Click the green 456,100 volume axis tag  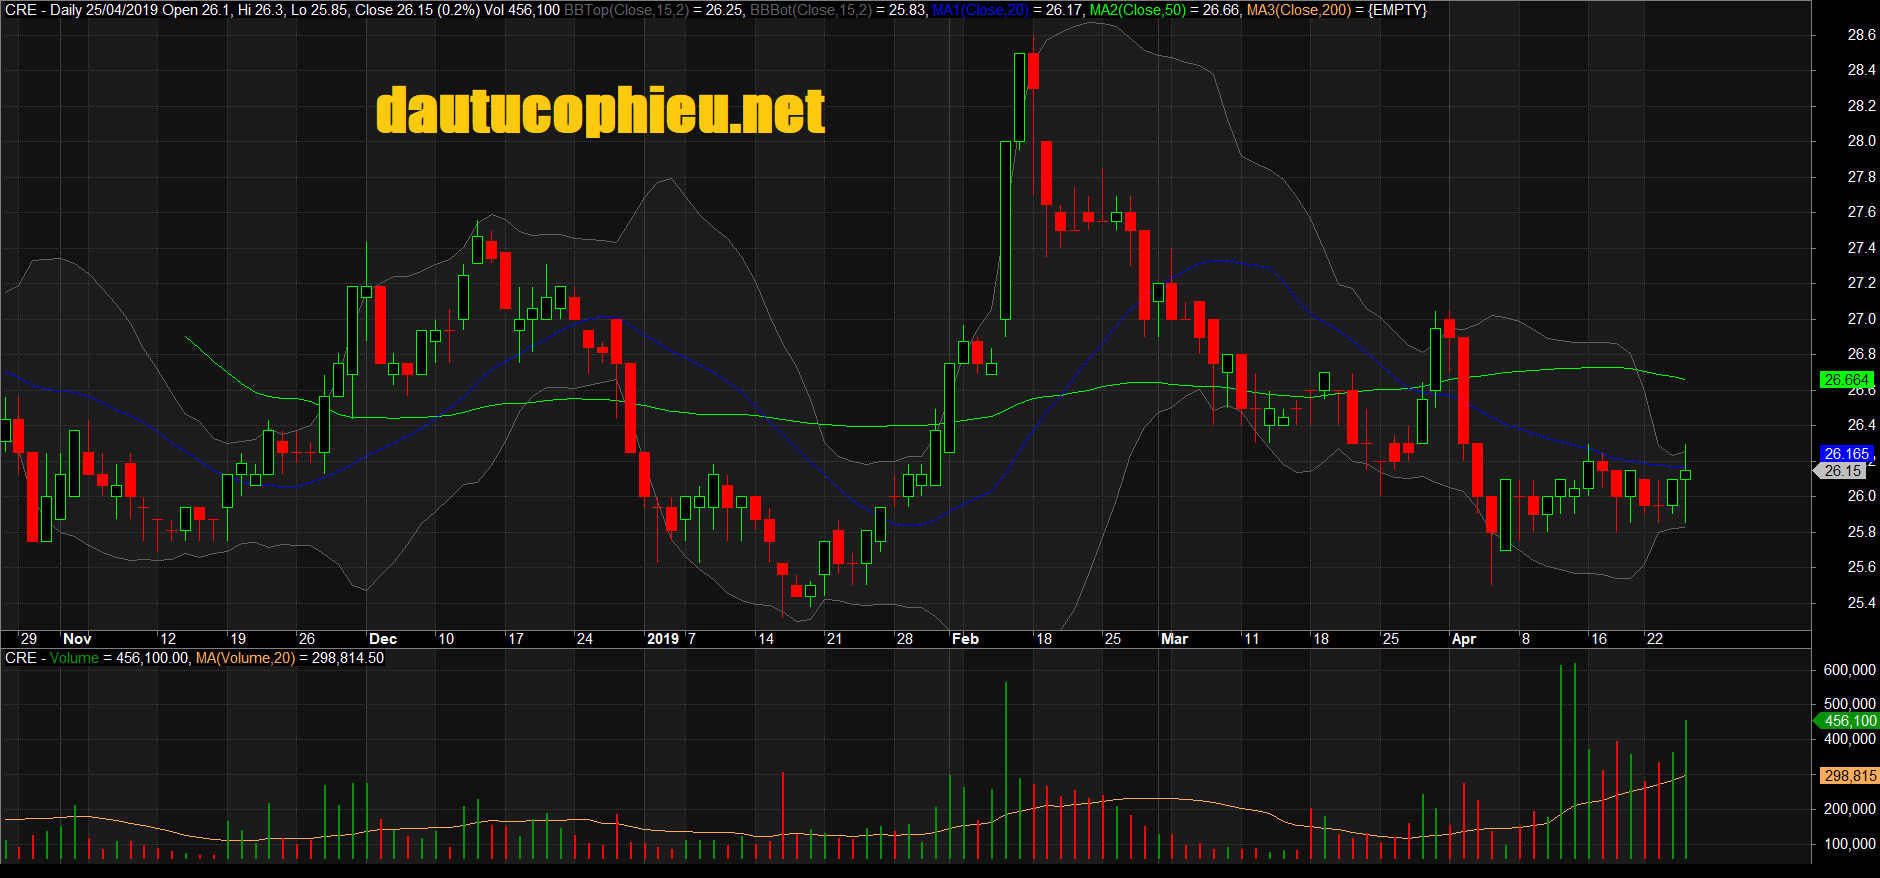(x=1849, y=721)
